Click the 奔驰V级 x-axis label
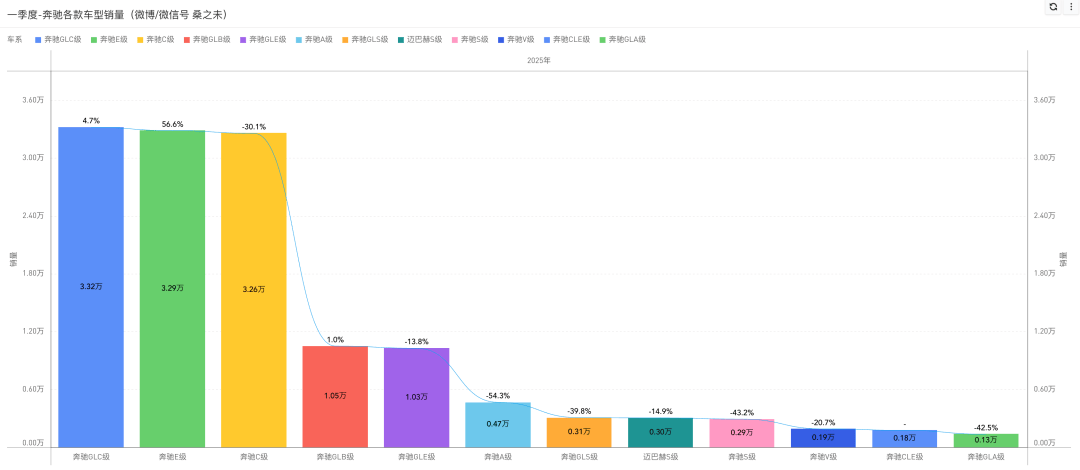This screenshot has height=470, width=1080. click(823, 457)
